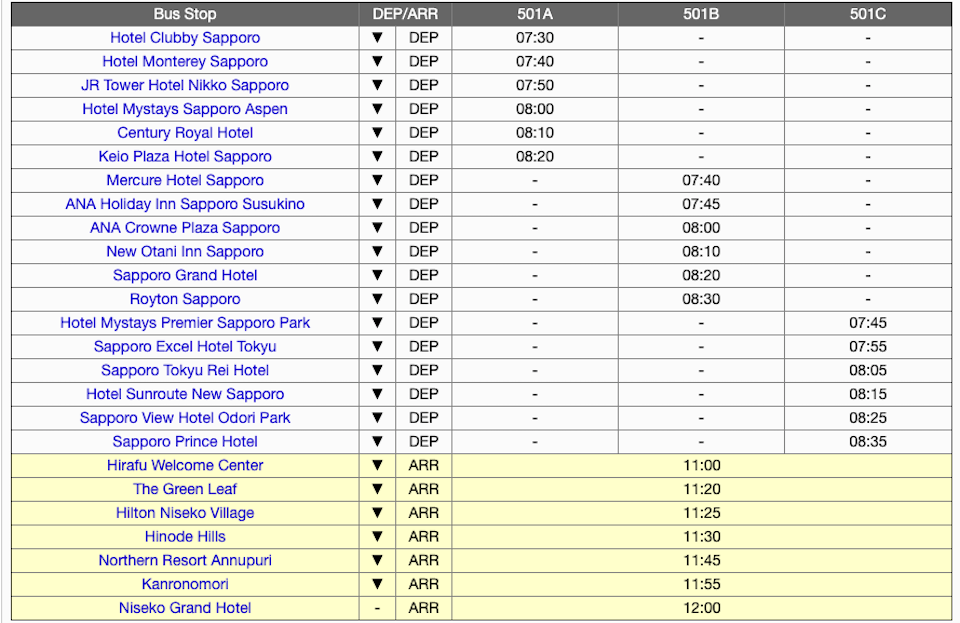Select 07:45 time for ANA Holiday Inn

701,204
